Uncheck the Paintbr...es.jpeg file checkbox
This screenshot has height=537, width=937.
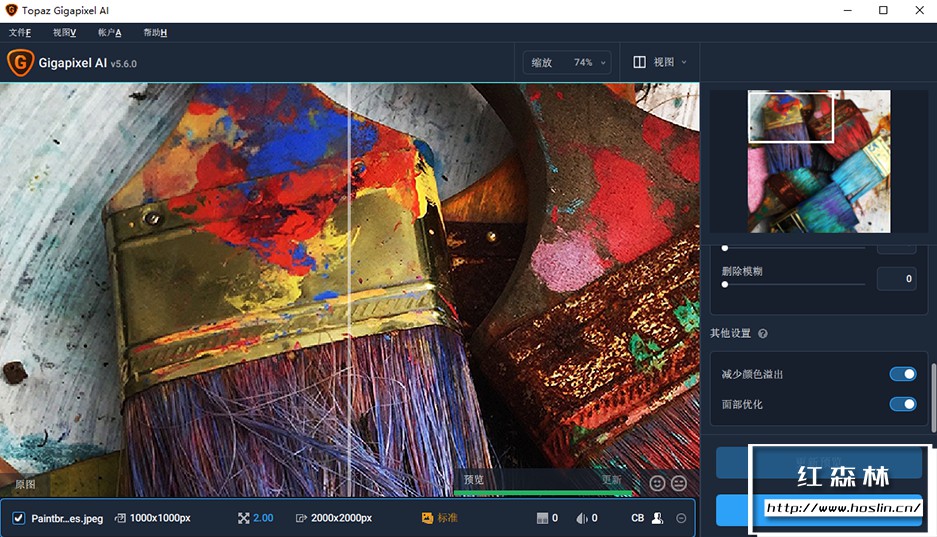point(19,518)
